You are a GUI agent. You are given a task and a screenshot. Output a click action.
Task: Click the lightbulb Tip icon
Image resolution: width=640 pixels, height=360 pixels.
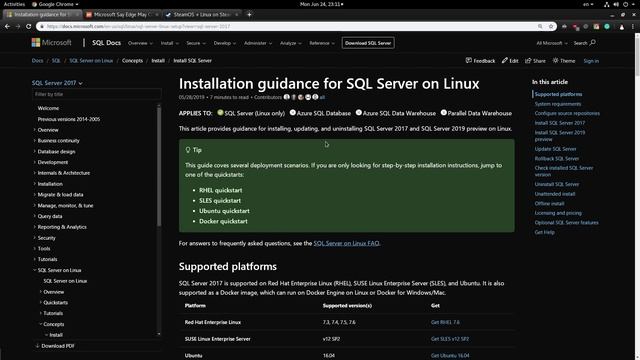pyautogui.click(x=188, y=150)
